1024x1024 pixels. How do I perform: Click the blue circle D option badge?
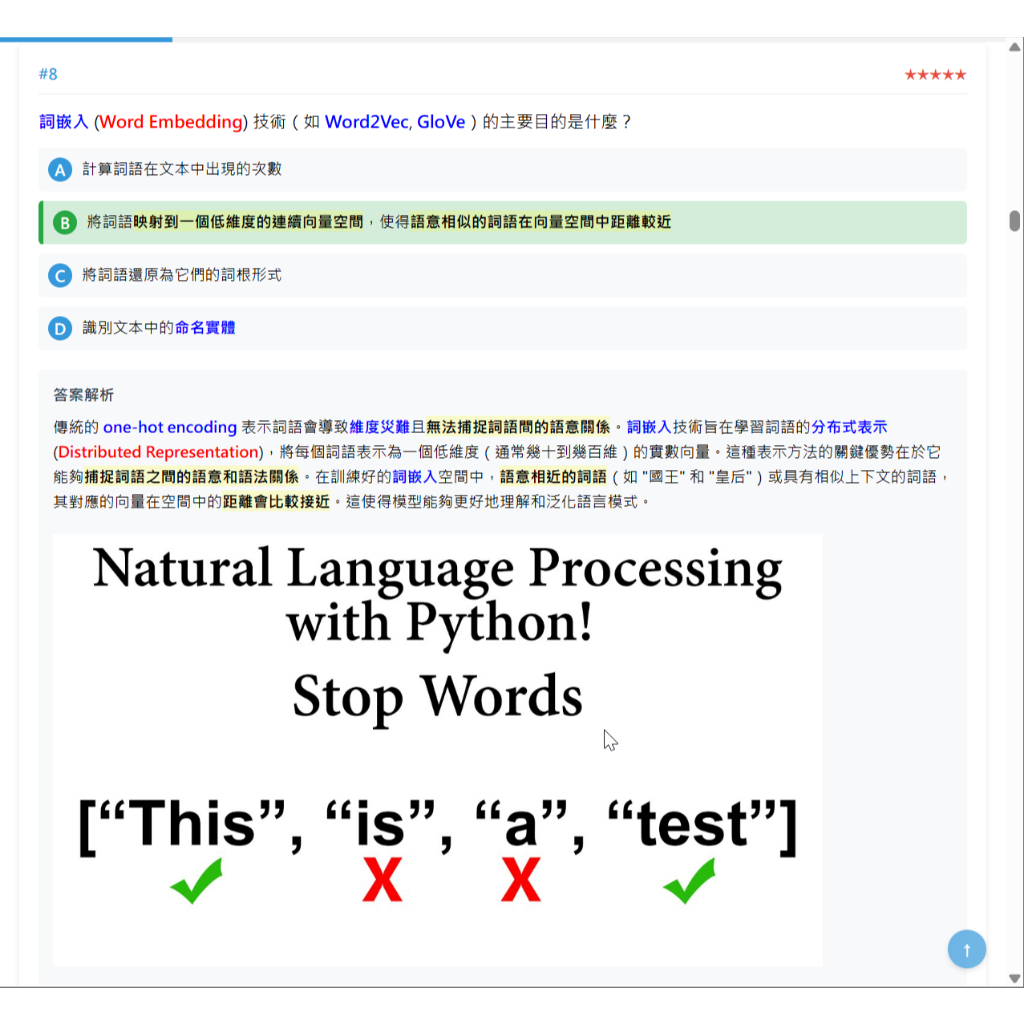(60, 328)
